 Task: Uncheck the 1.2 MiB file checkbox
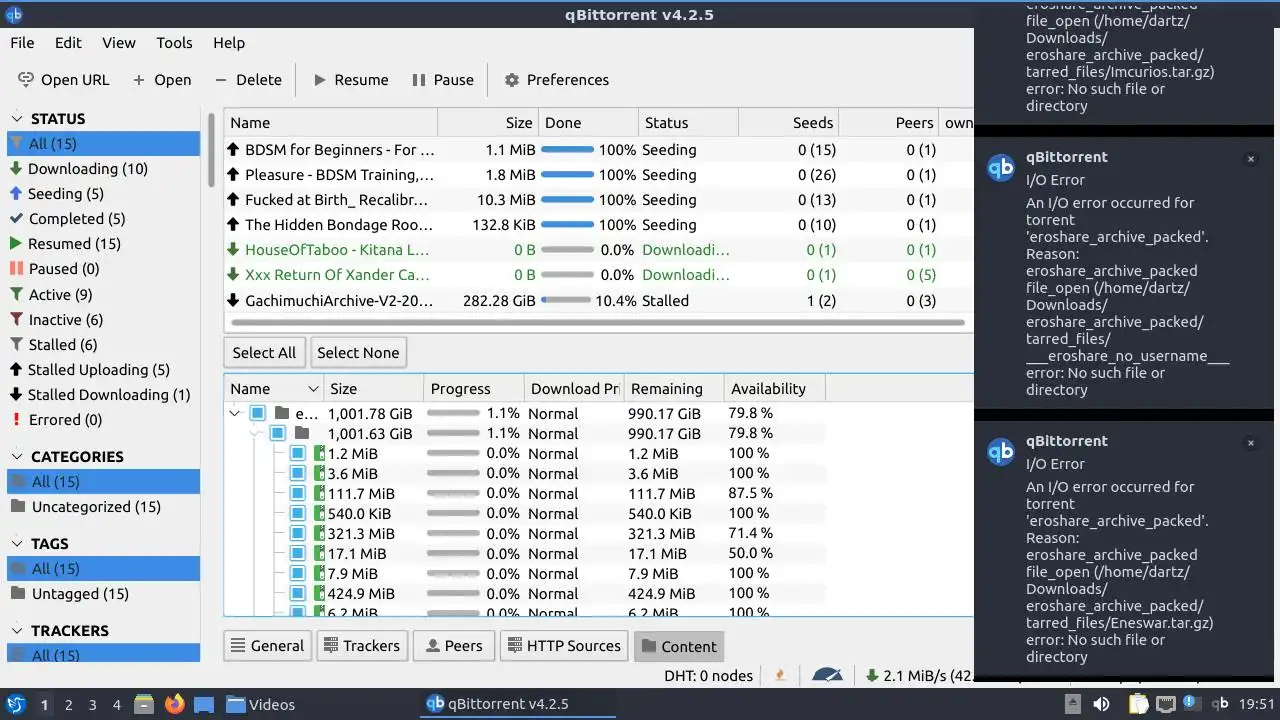point(297,453)
